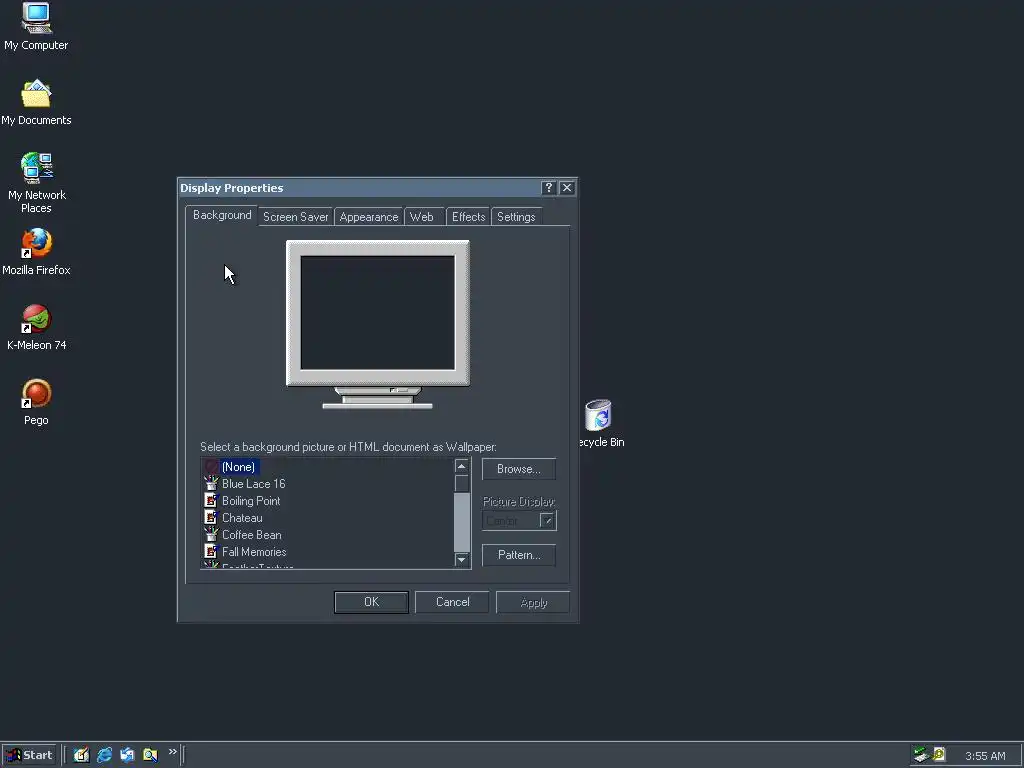Viewport: 1024px width, 768px height.
Task: Open Outlook Express from quick launch
Action: (x=127, y=755)
